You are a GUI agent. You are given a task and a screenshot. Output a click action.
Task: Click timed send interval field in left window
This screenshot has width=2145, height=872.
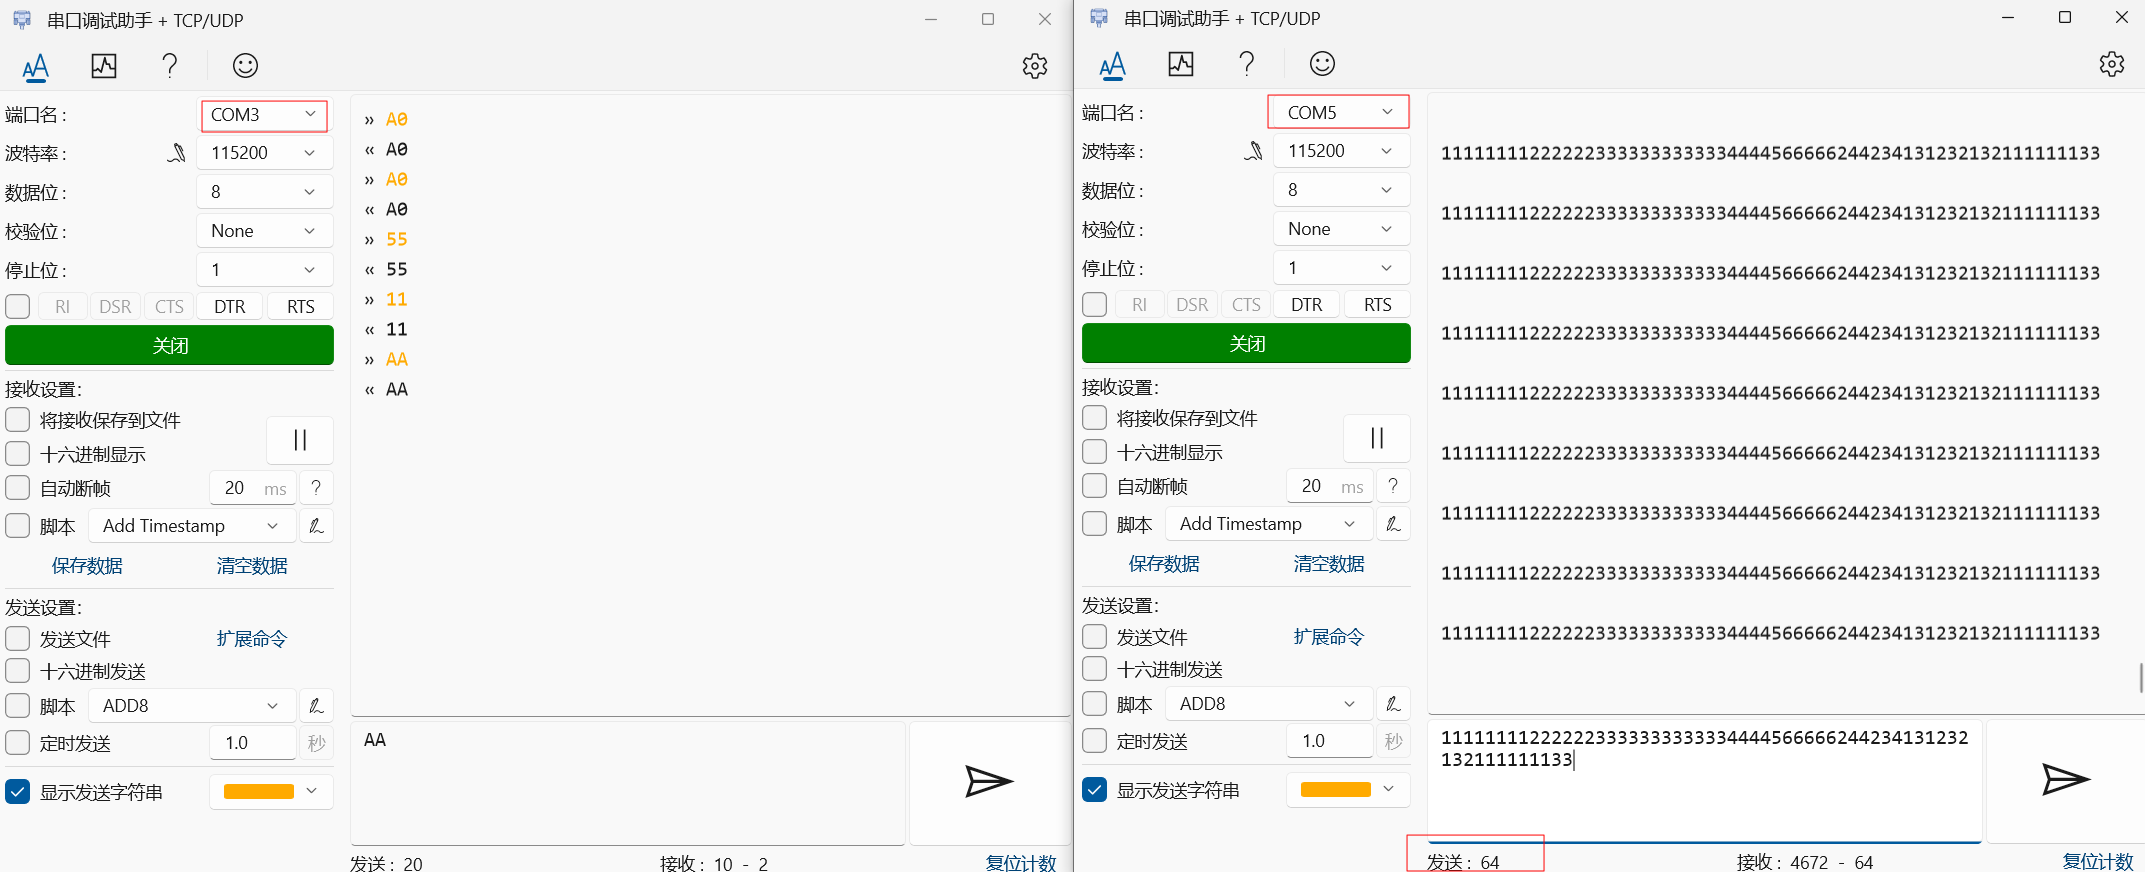tap(253, 743)
